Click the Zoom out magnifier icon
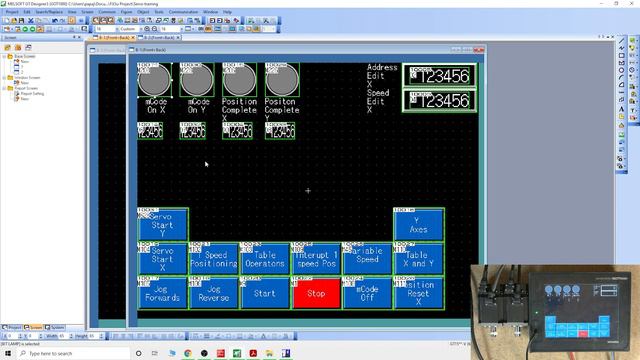This screenshot has height=360, width=640. 154,29
